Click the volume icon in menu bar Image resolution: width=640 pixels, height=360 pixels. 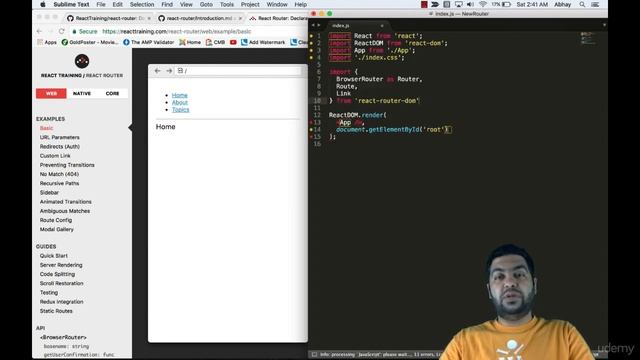[x=470, y=4]
